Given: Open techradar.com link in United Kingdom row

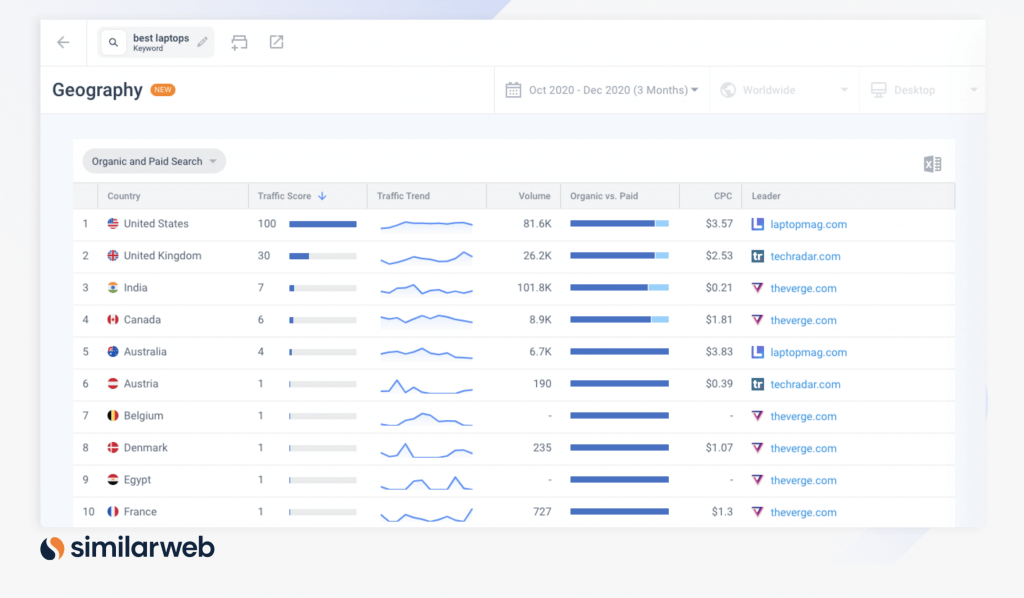Looking at the screenshot, I should (x=805, y=256).
